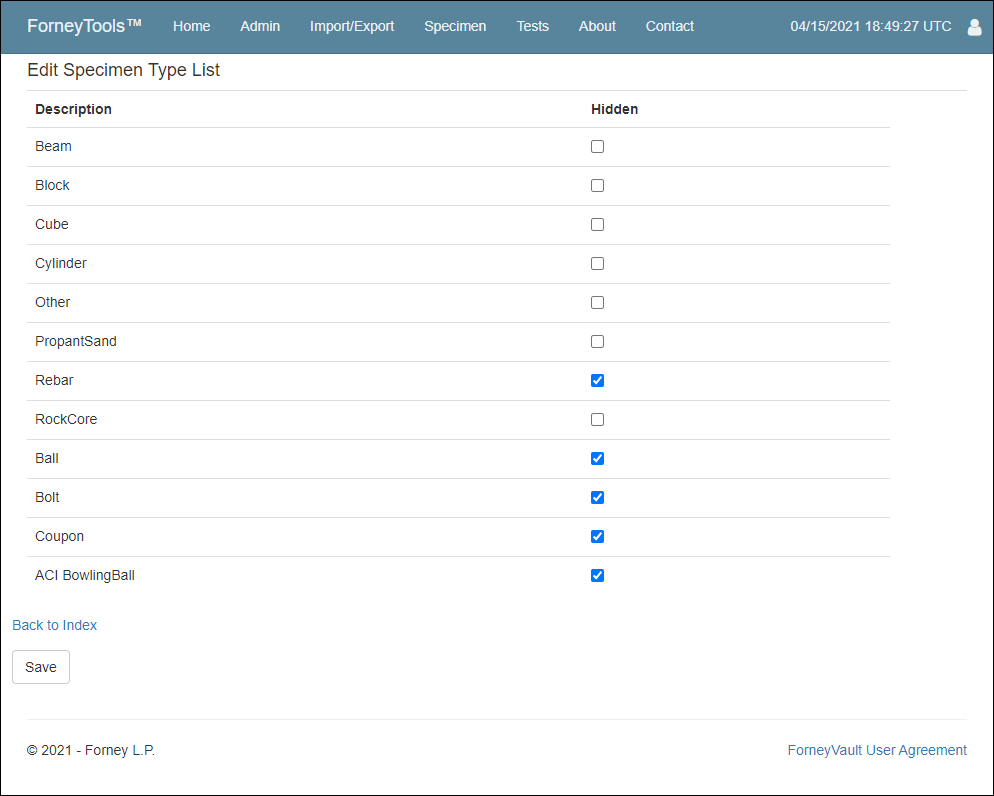Image resolution: width=994 pixels, height=796 pixels.
Task: Open the user account icon
Action: [x=974, y=27]
